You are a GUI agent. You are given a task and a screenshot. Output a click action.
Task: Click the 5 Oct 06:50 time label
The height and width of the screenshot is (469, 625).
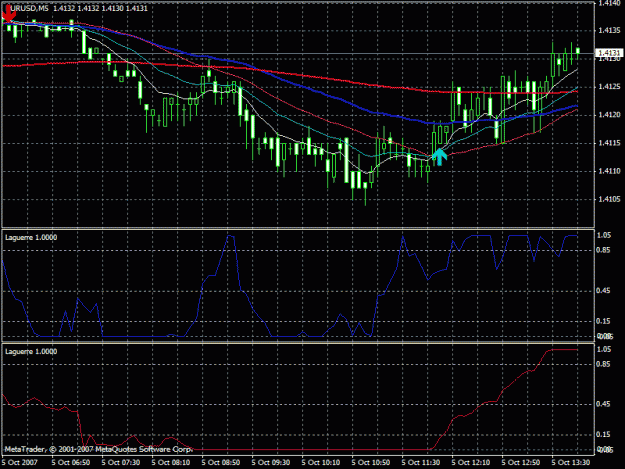71,463
